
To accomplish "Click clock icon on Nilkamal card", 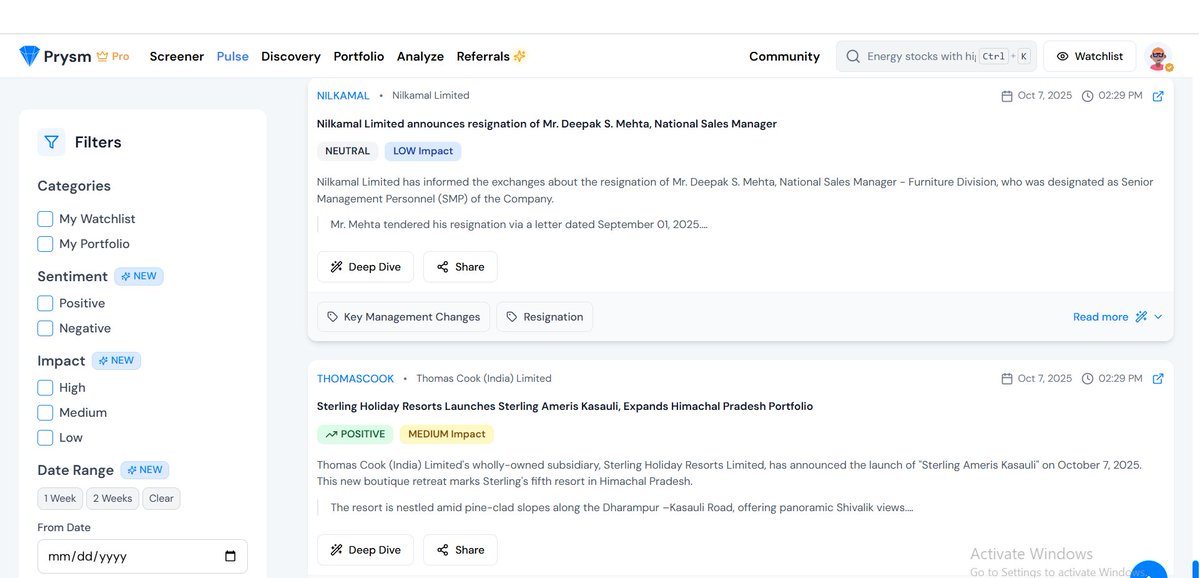I will 1087,96.
